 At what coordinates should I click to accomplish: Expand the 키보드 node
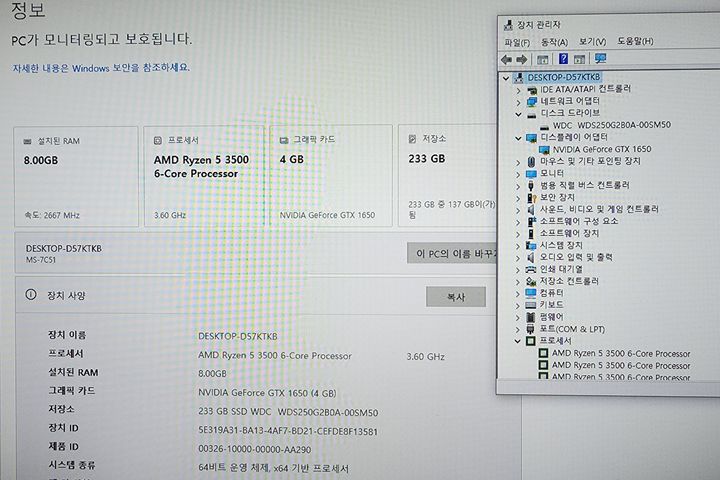[x=518, y=305]
